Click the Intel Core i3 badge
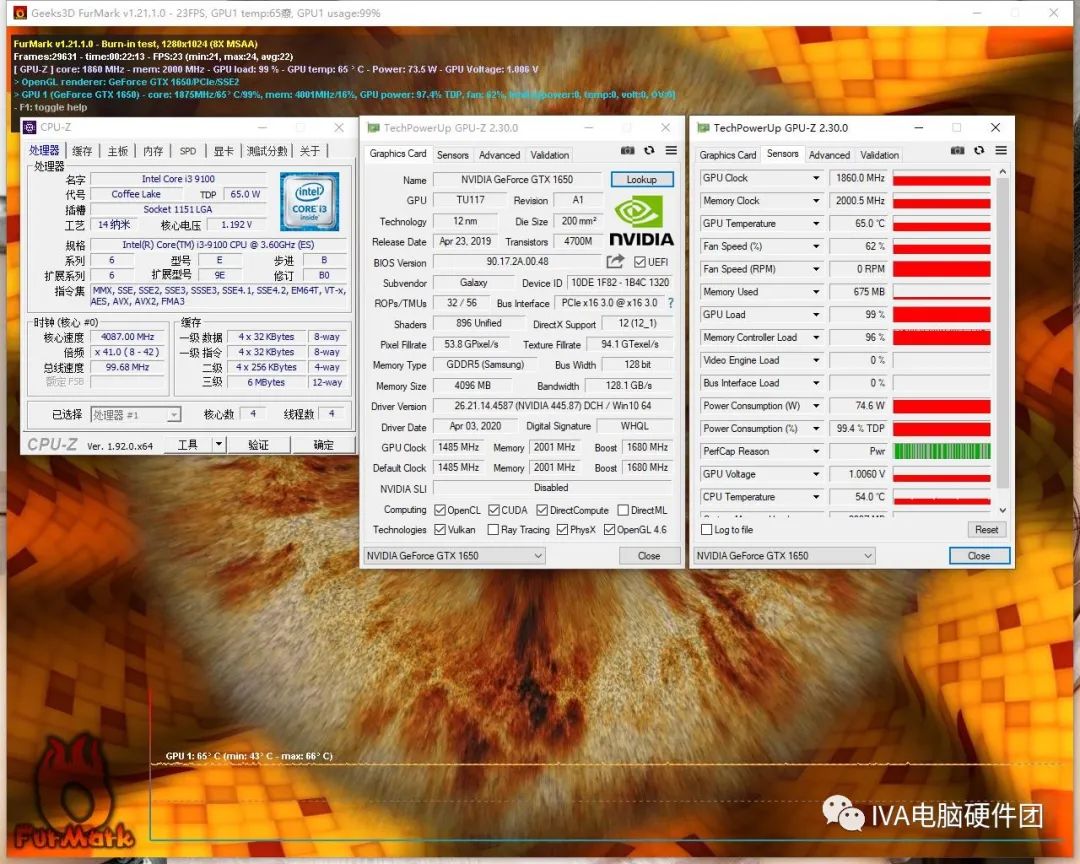Image resolution: width=1080 pixels, height=864 pixels. (x=309, y=201)
